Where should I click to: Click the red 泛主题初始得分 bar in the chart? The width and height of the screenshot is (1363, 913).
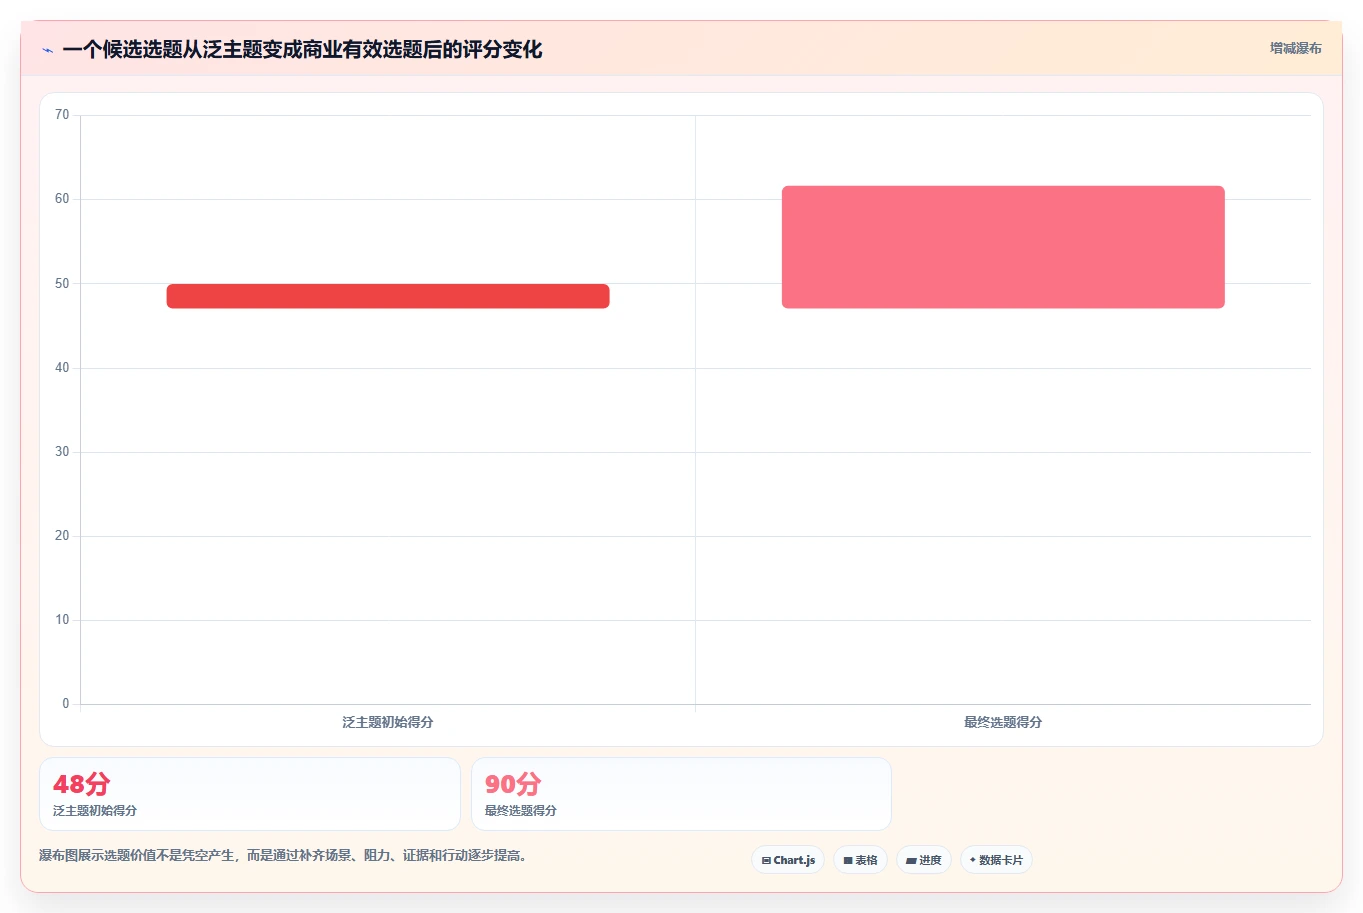(x=388, y=296)
